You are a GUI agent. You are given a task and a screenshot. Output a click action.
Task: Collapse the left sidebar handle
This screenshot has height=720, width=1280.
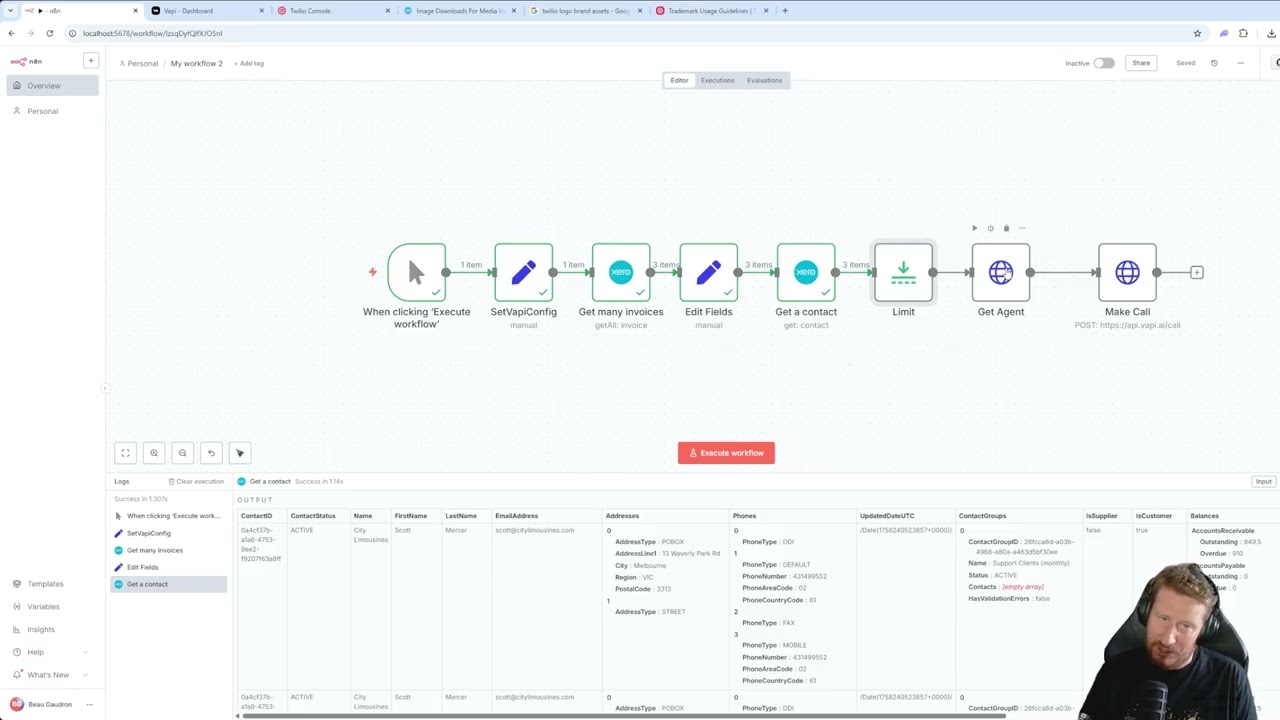(x=105, y=388)
